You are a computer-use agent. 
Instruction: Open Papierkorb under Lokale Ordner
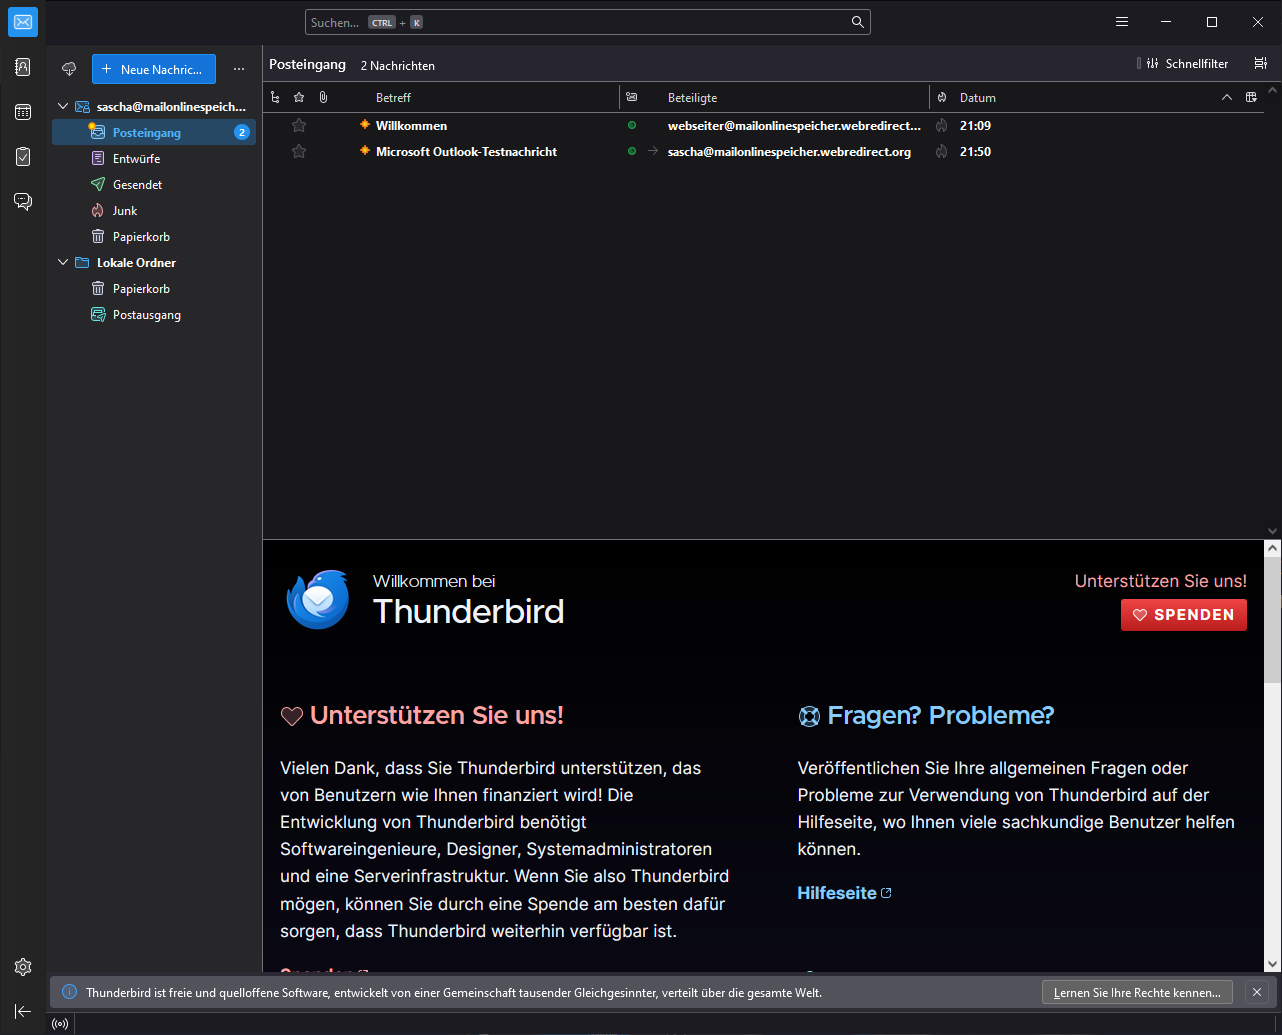[x=154, y=288]
